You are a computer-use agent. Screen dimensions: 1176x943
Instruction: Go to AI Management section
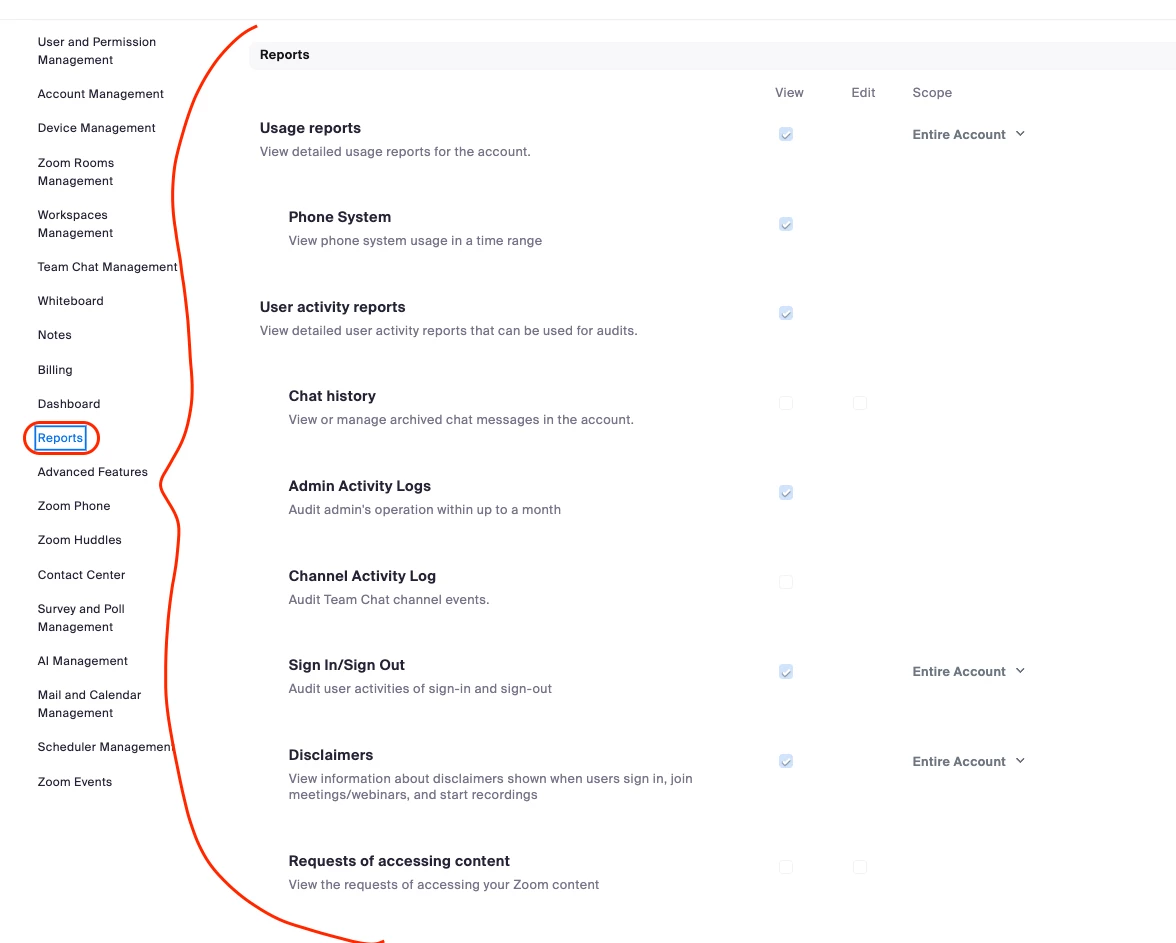point(82,661)
